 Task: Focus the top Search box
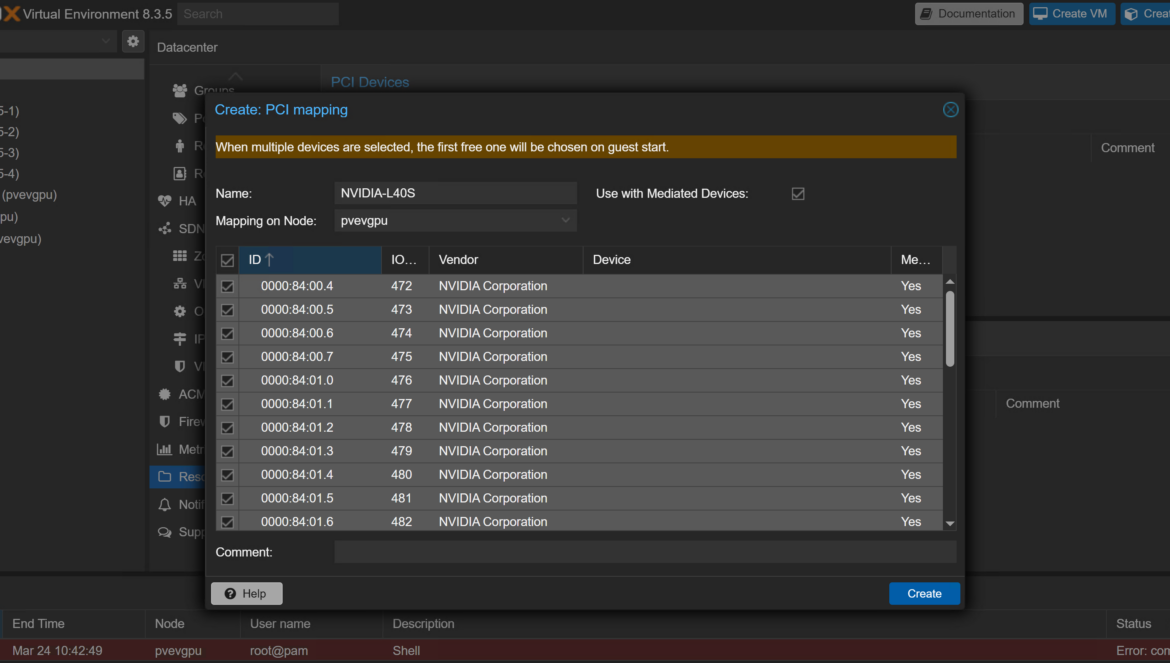(x=257, y=13)
